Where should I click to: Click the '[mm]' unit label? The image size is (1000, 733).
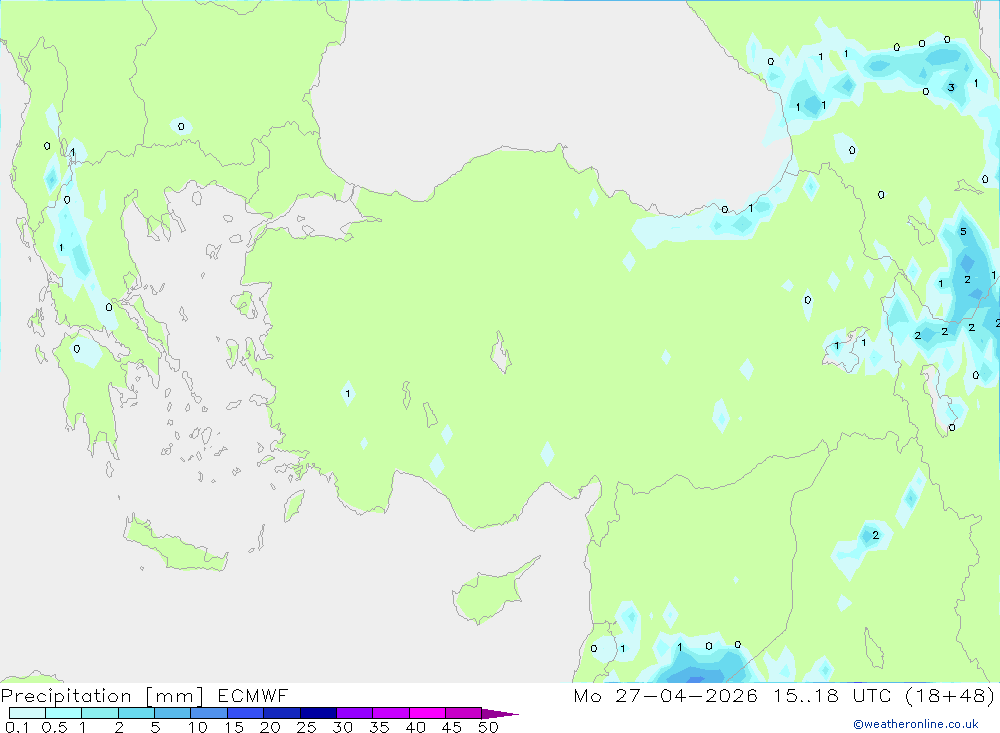pyautogui.click(x=175, y=696)
